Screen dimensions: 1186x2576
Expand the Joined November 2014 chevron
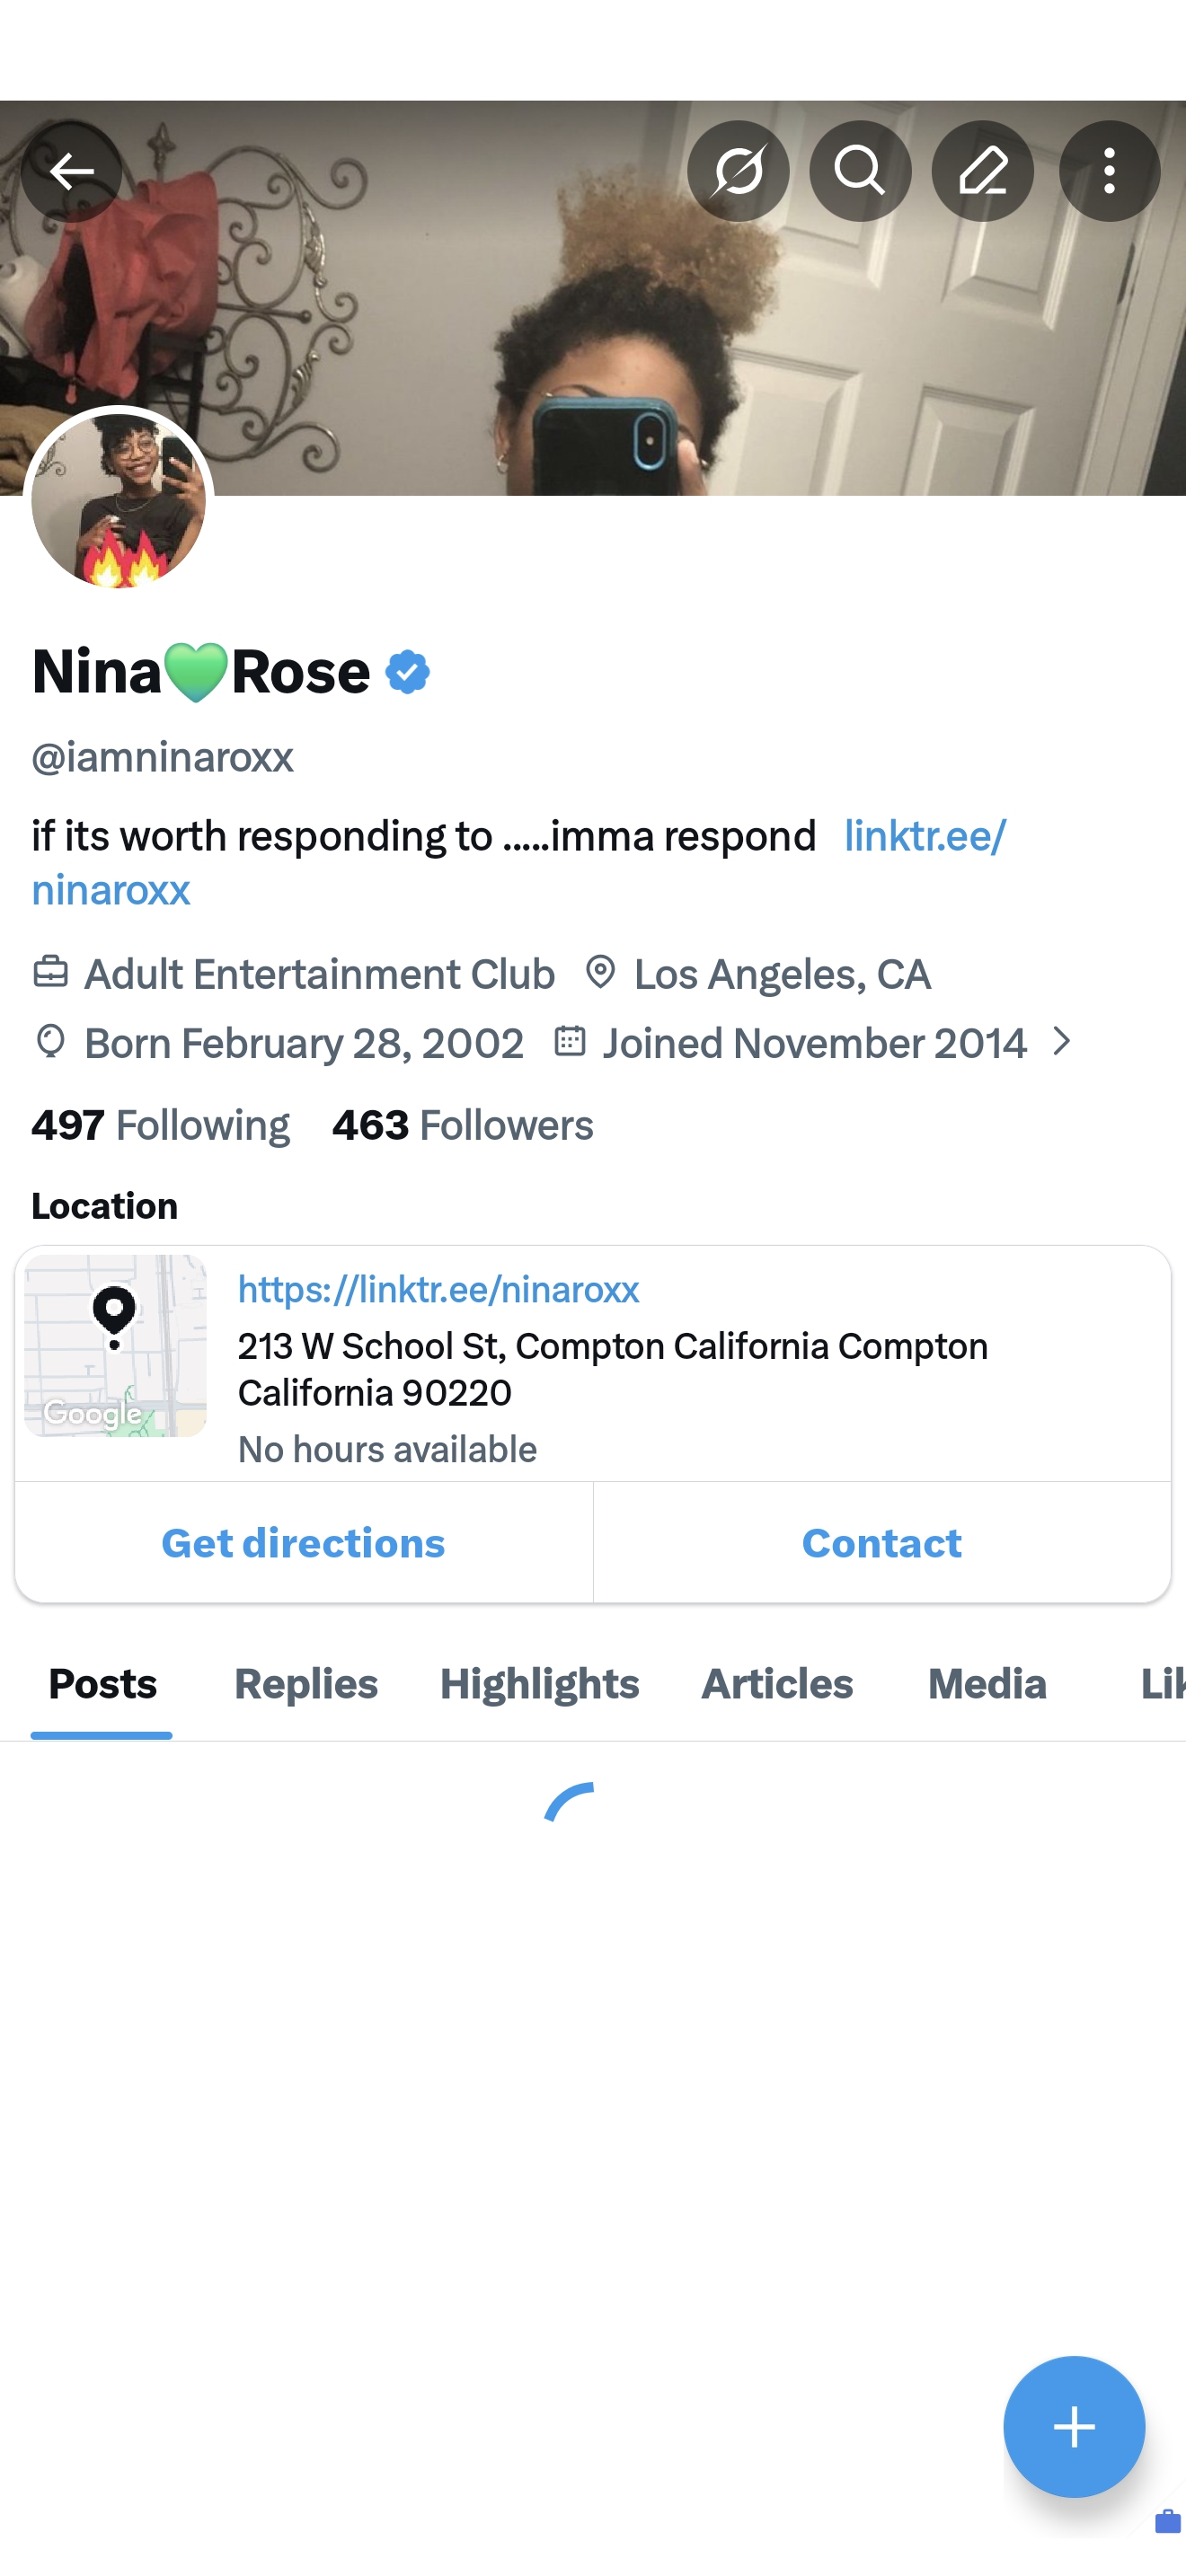[x=1062, y=1042]
